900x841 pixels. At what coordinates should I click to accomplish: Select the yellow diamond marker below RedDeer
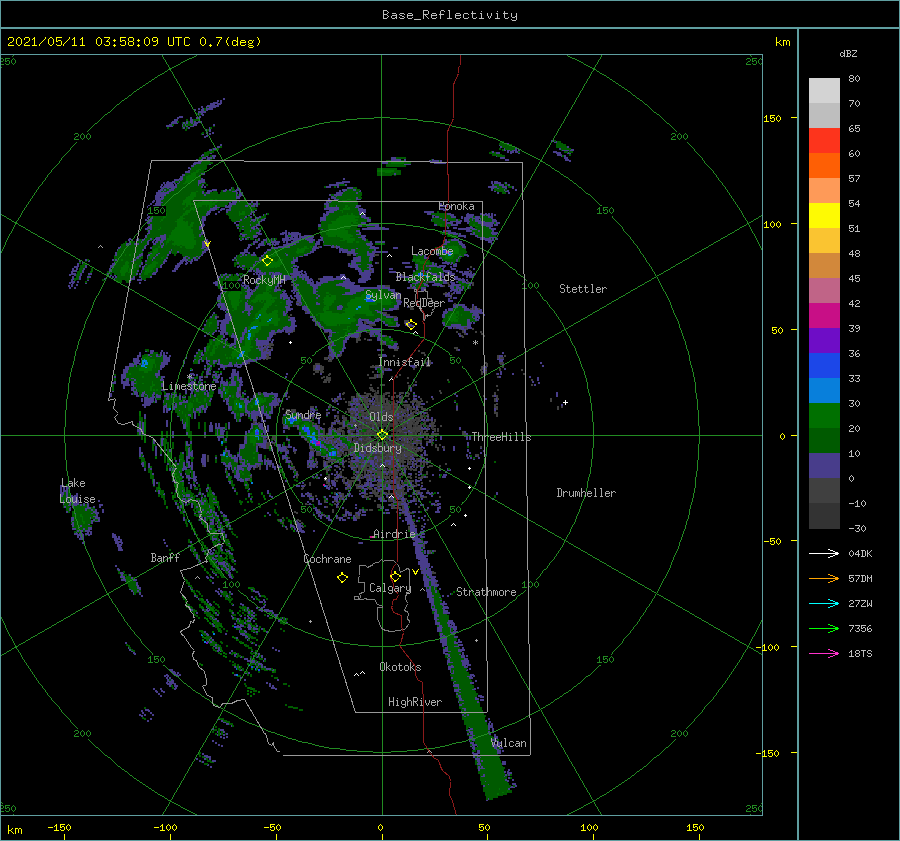[411, 325]
